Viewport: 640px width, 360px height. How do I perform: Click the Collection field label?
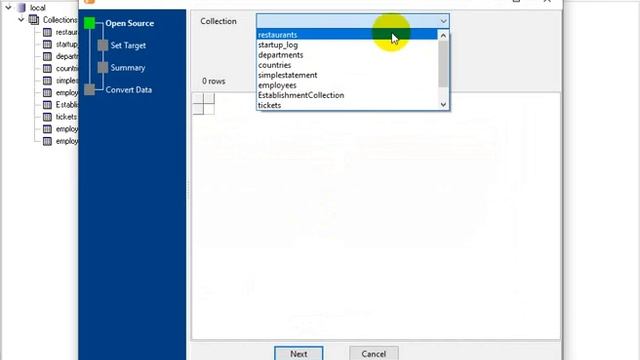click(218, 21)
